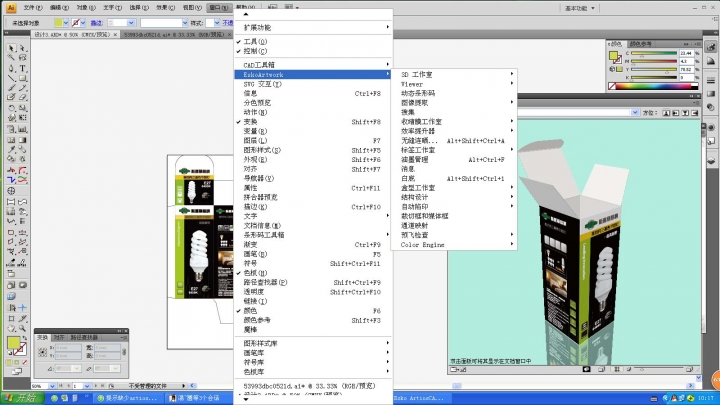
Task: Select the Type tool in the toolbox
Action: click(x=23, y=68)
